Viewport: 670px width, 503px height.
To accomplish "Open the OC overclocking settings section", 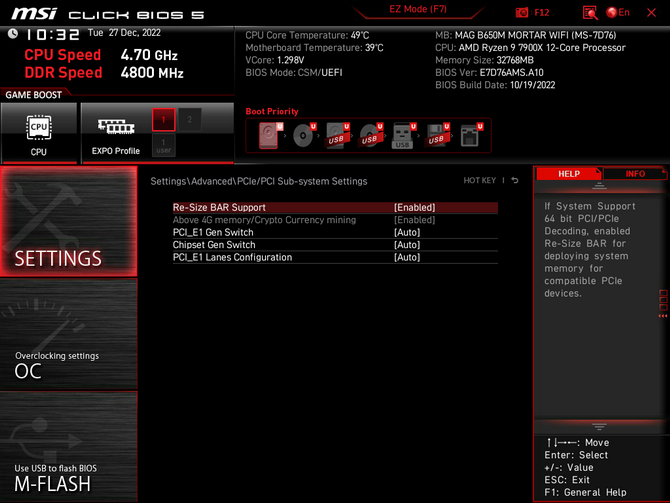I will click(x=68, y=334).
